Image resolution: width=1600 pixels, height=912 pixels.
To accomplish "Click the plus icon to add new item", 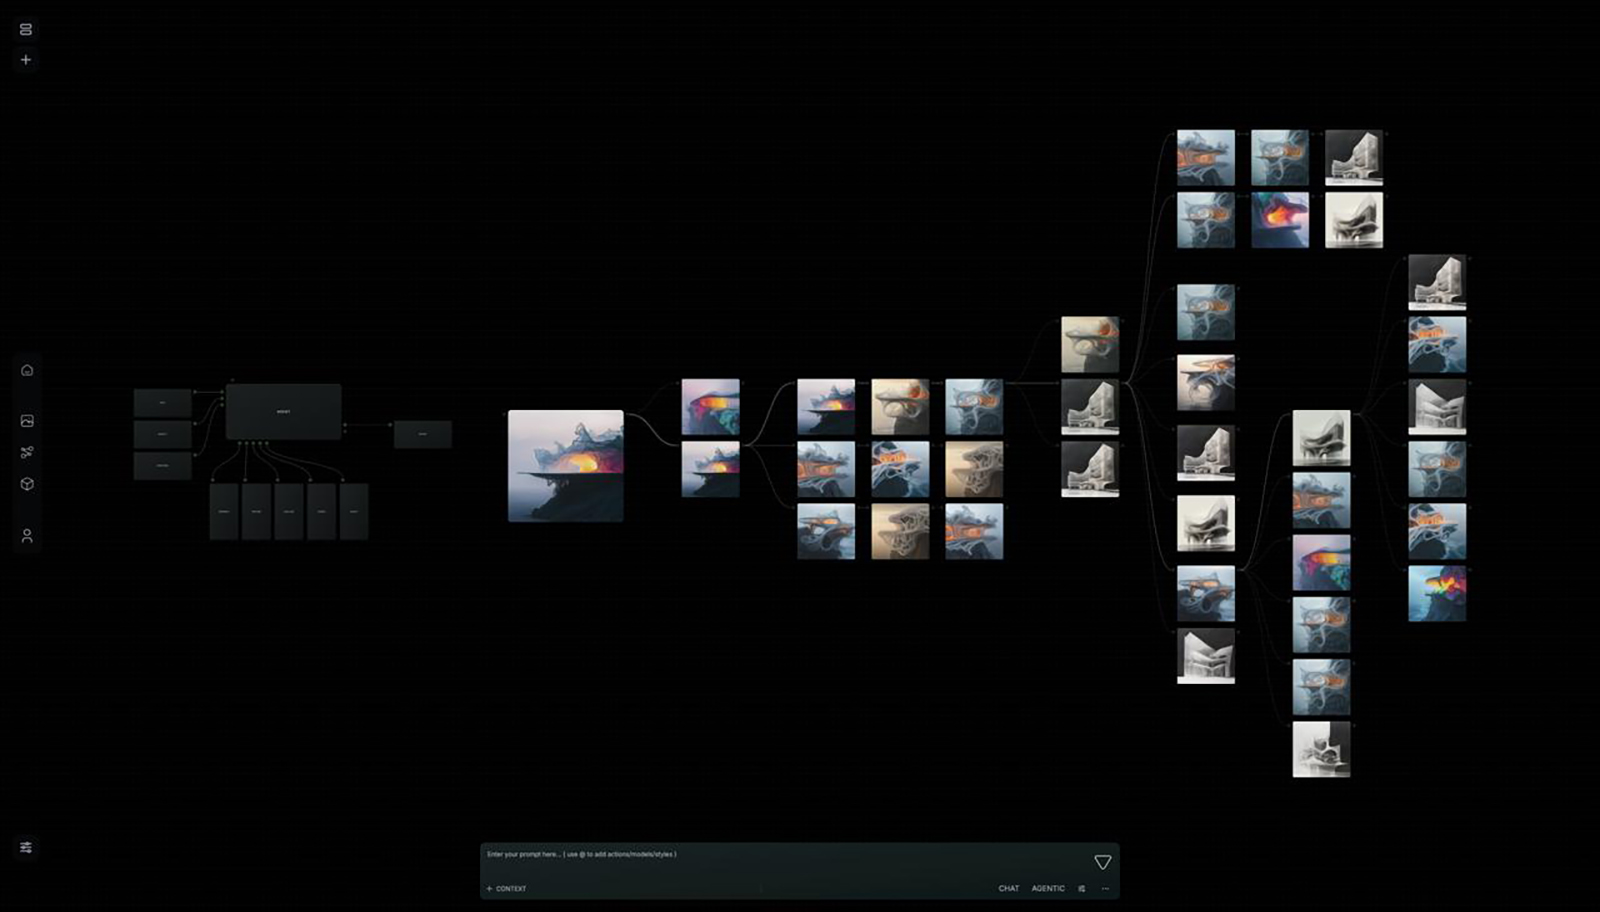I will [x=26, y=60].
